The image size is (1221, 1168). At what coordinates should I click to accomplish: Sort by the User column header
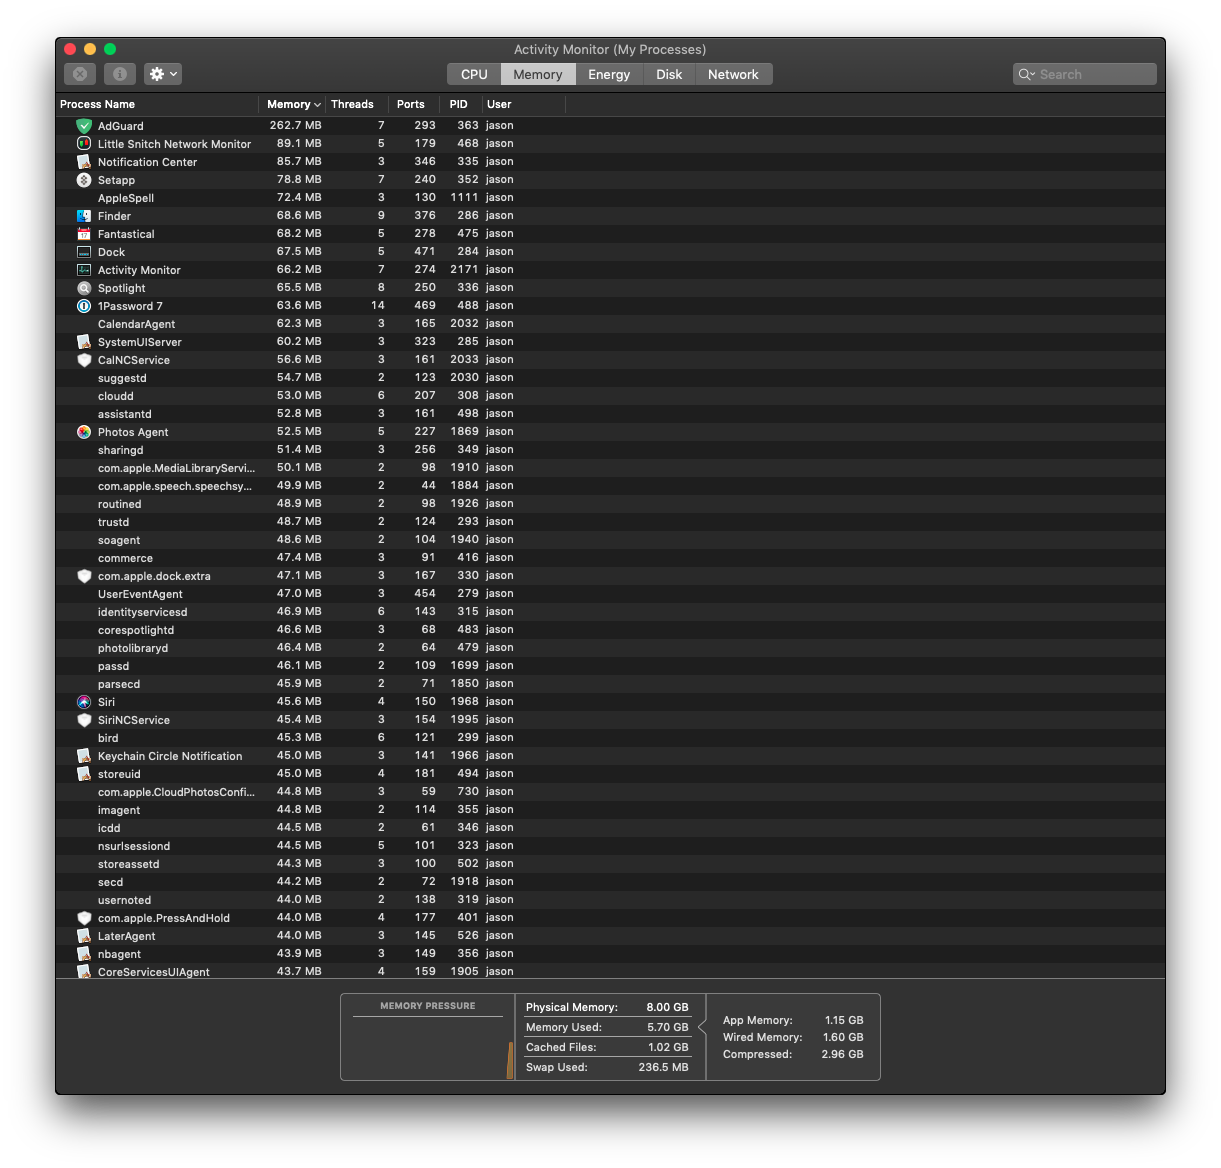click(524, 104)
